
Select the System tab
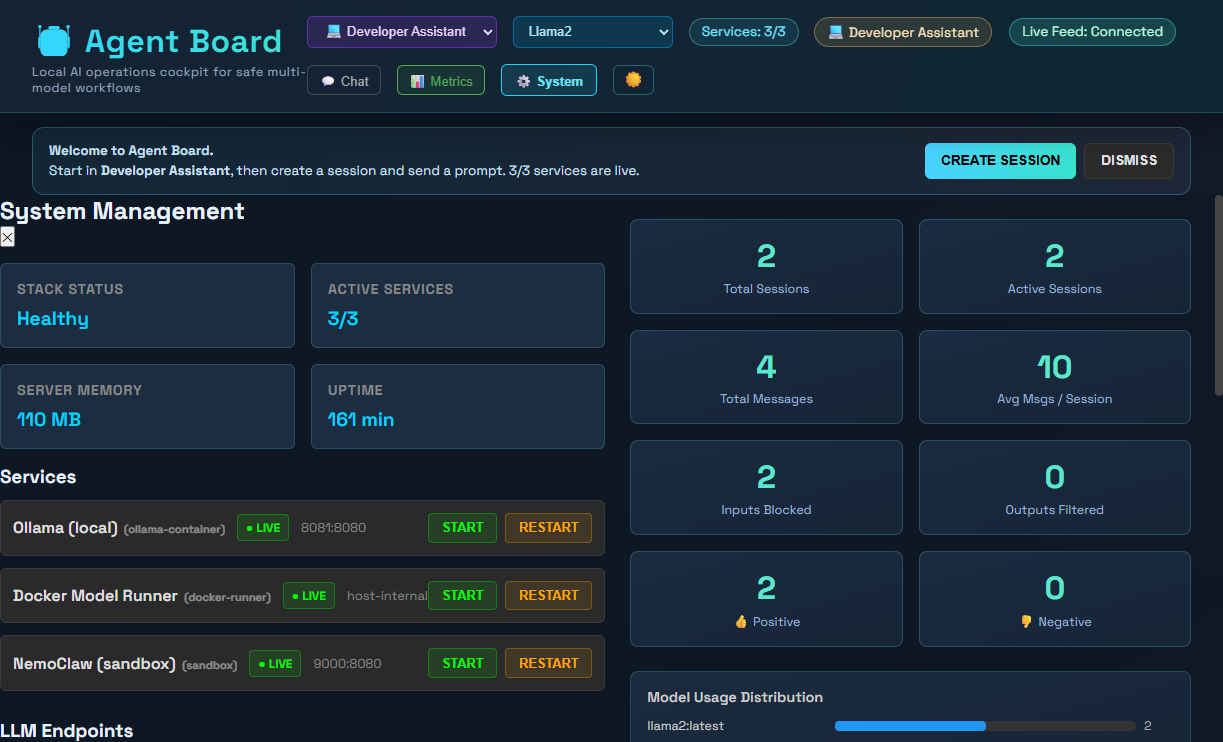(549, 81)
